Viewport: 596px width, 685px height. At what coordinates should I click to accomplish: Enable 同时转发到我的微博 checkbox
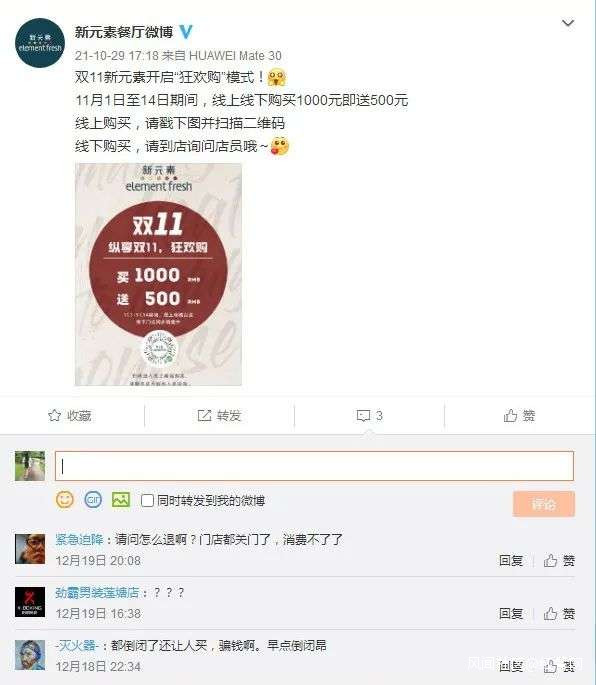(147, 501)
